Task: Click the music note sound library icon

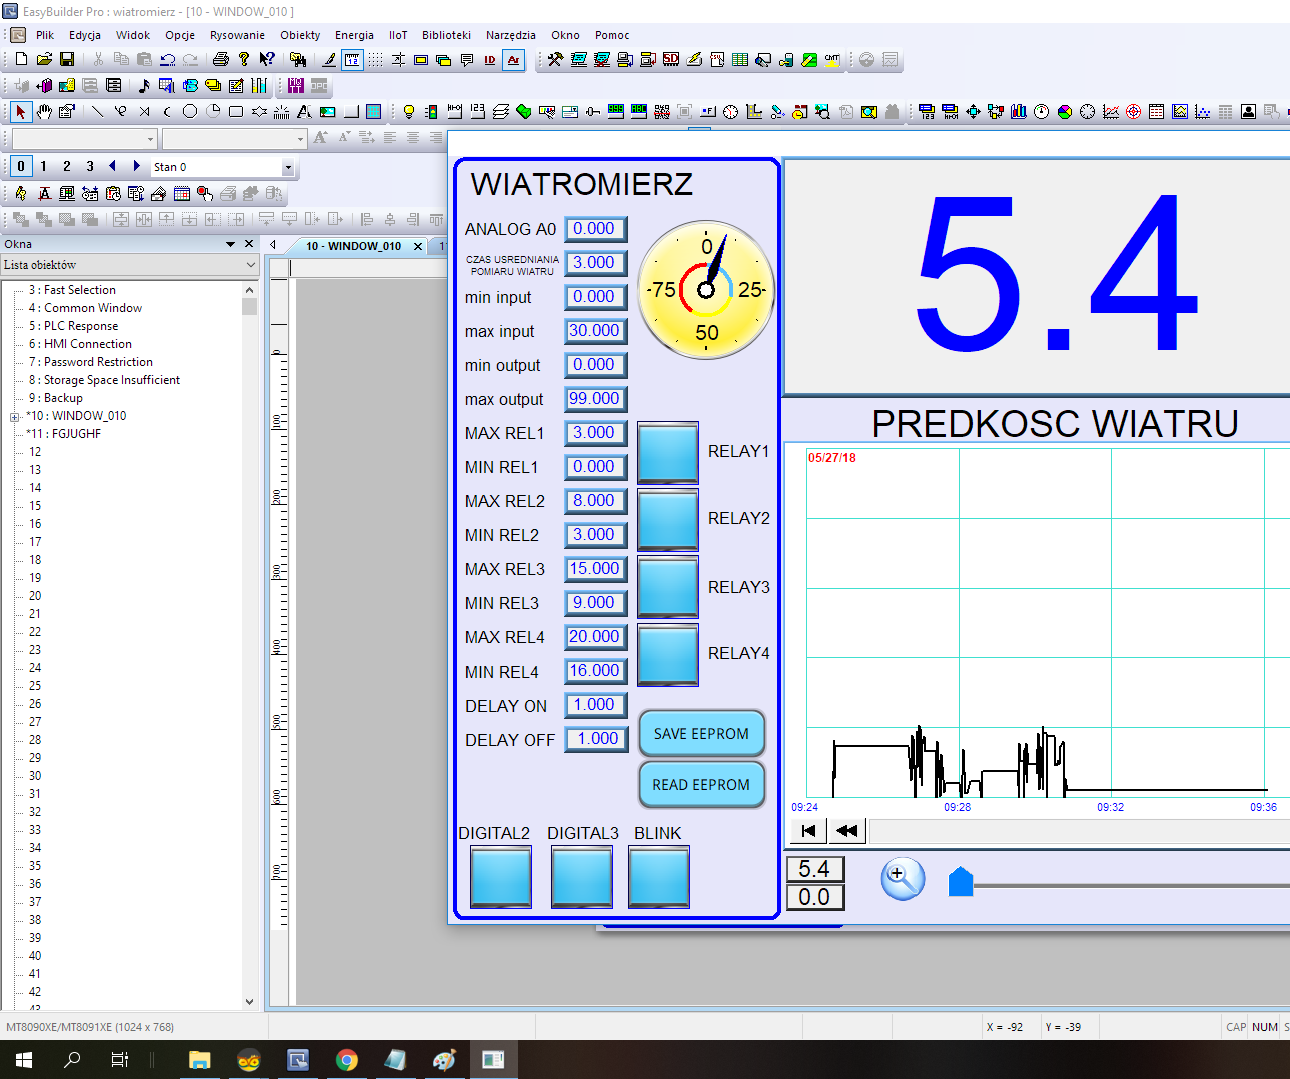Action: 144,85
